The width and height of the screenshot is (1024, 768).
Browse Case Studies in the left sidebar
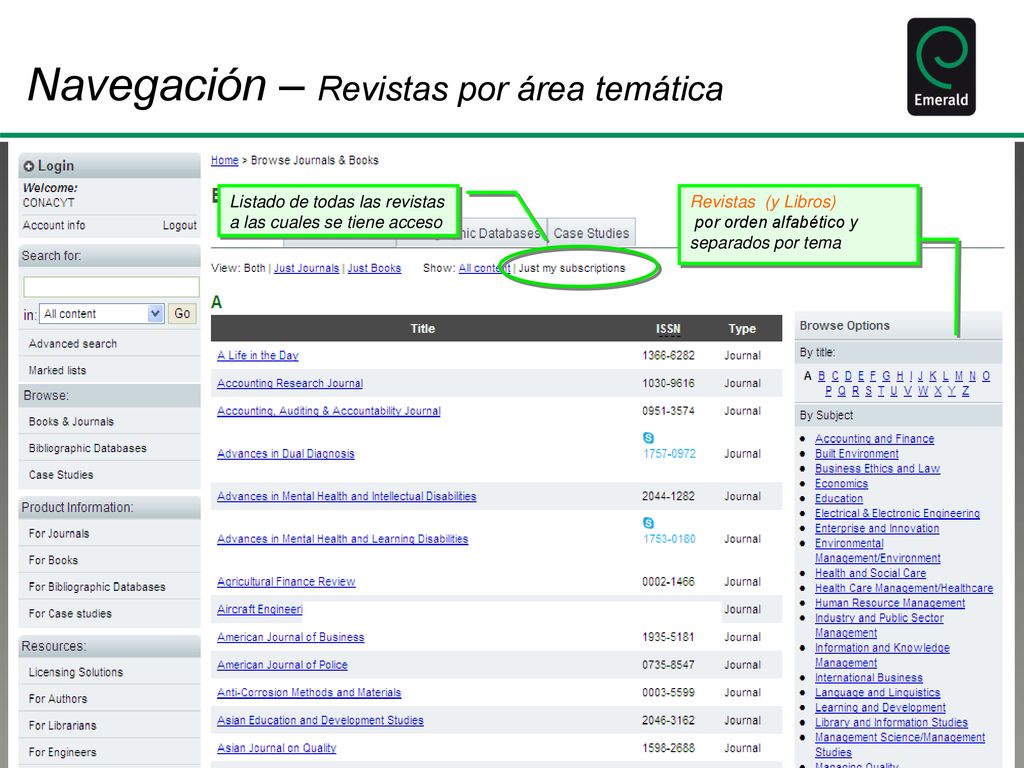61,475
